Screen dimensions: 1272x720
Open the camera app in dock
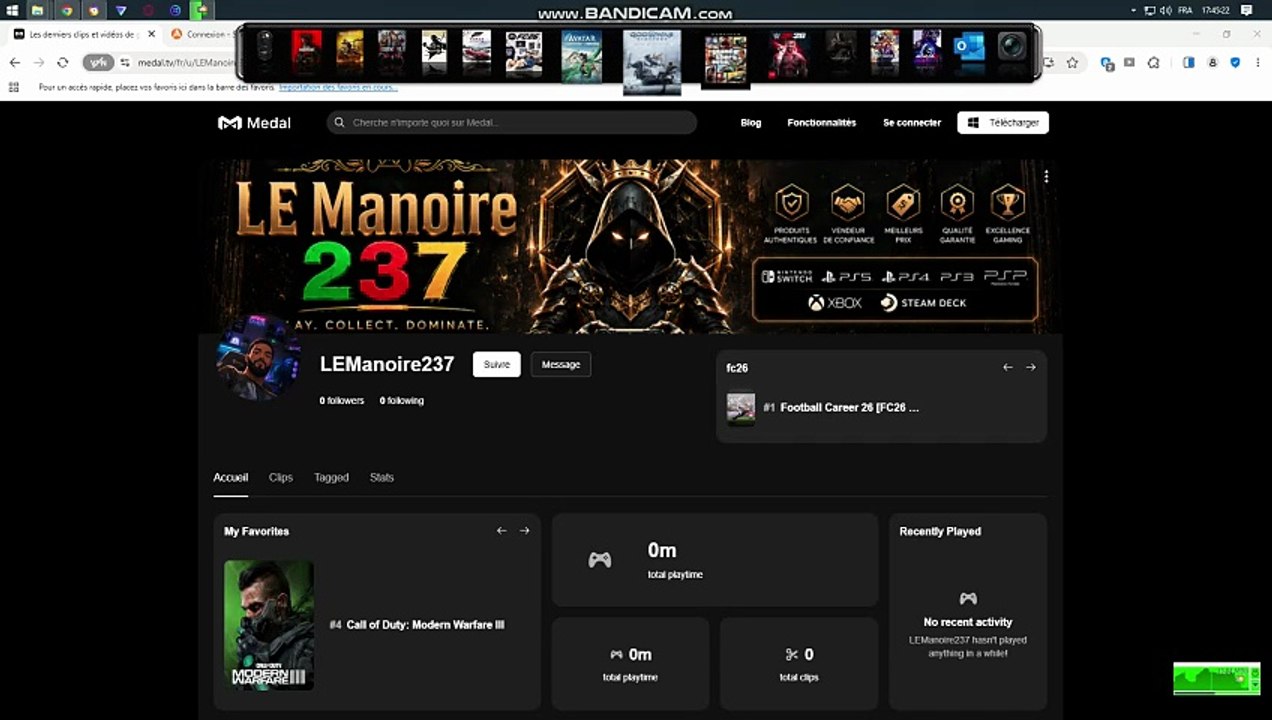(x=1011, y=47)
